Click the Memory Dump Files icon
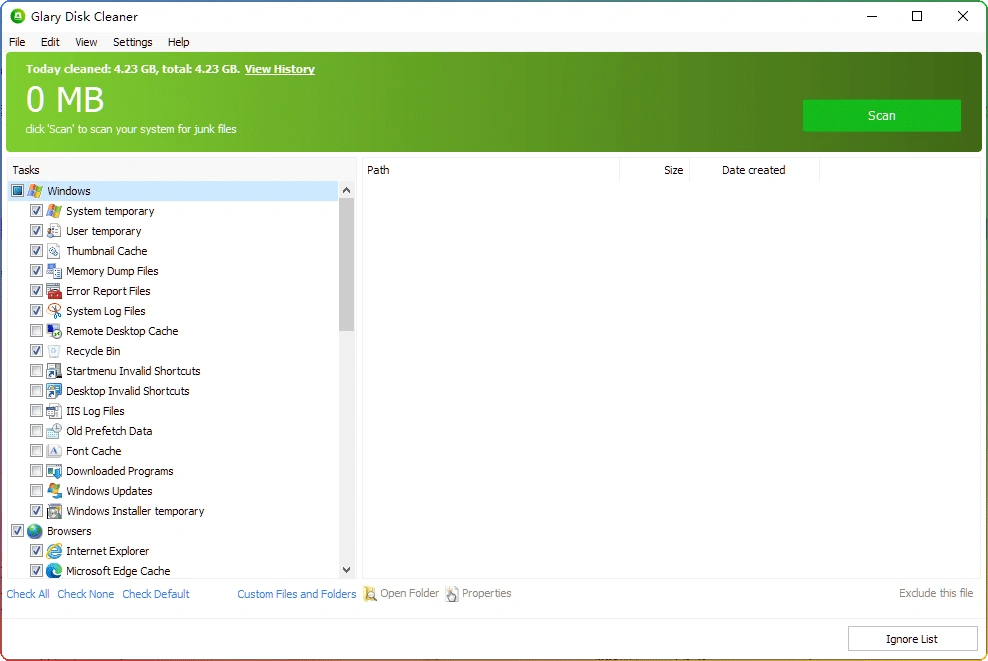Image resolution: width=988 pixels, height=661 pixels. click(x=53, y=270)
